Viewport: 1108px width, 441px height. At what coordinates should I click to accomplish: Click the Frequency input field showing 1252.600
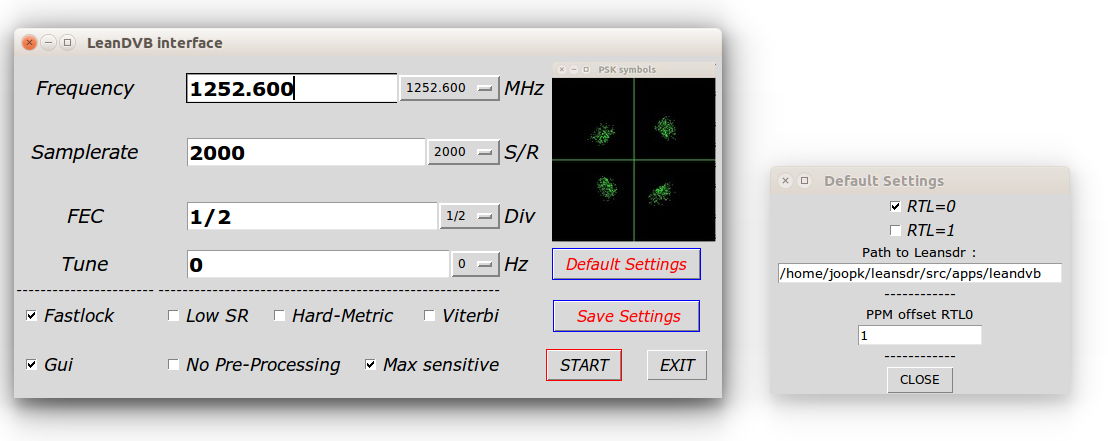[292, 88]
